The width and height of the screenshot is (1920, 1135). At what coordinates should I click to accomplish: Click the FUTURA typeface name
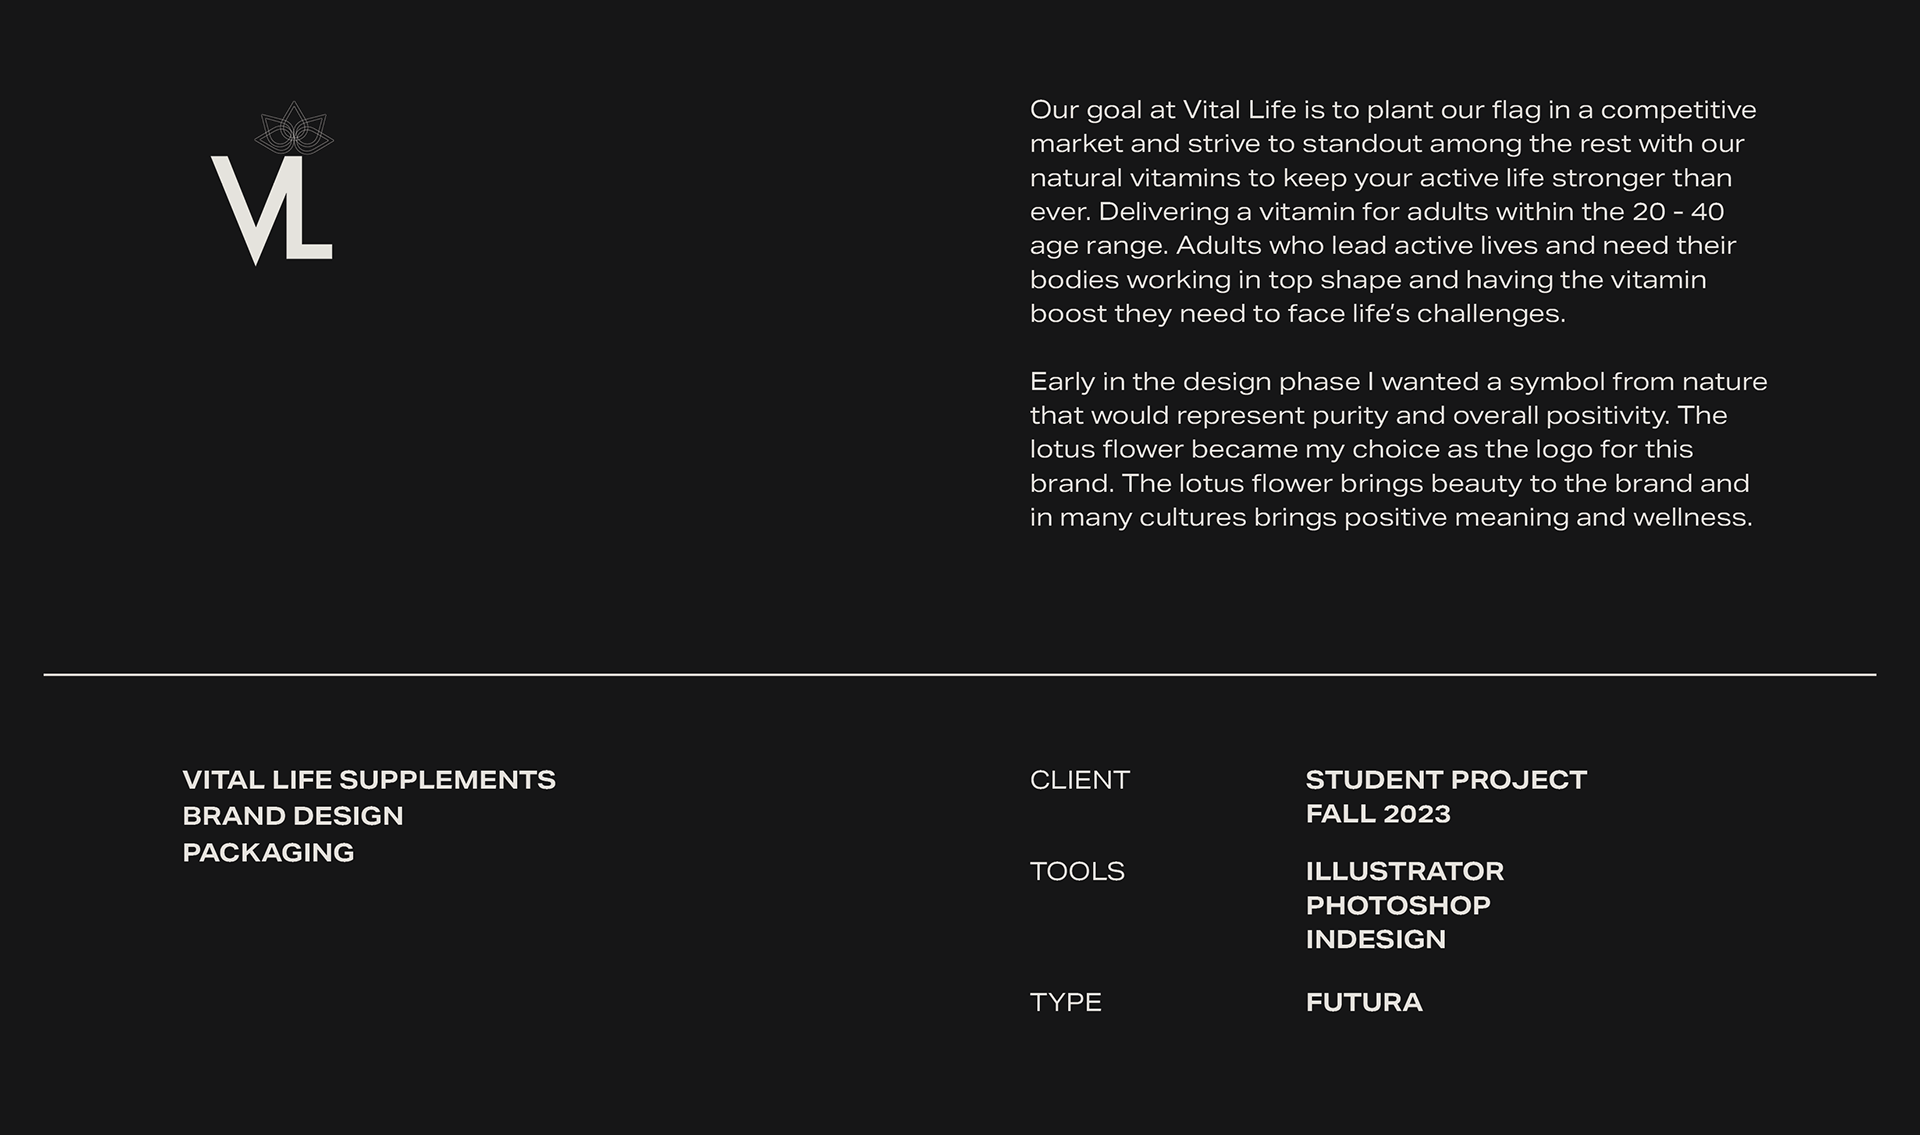pyautogui.click(x=1363, y=1002)
